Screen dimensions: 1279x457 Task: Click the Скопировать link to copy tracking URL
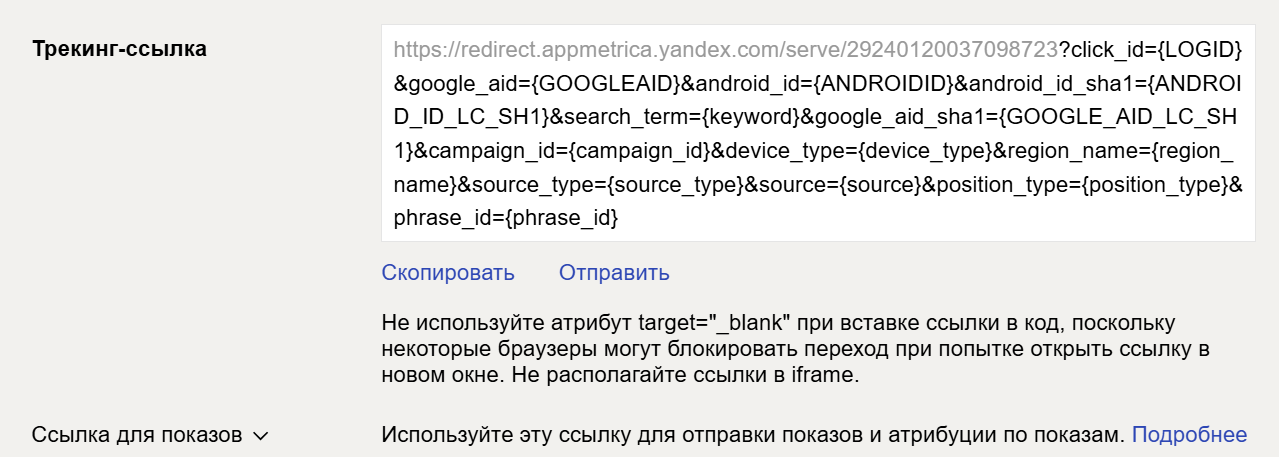[x=448, y=272]
